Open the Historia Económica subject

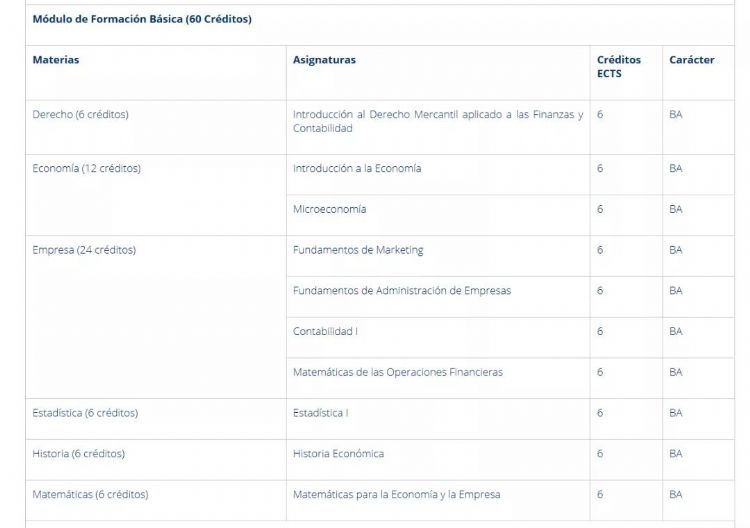(x=338, y=454)
